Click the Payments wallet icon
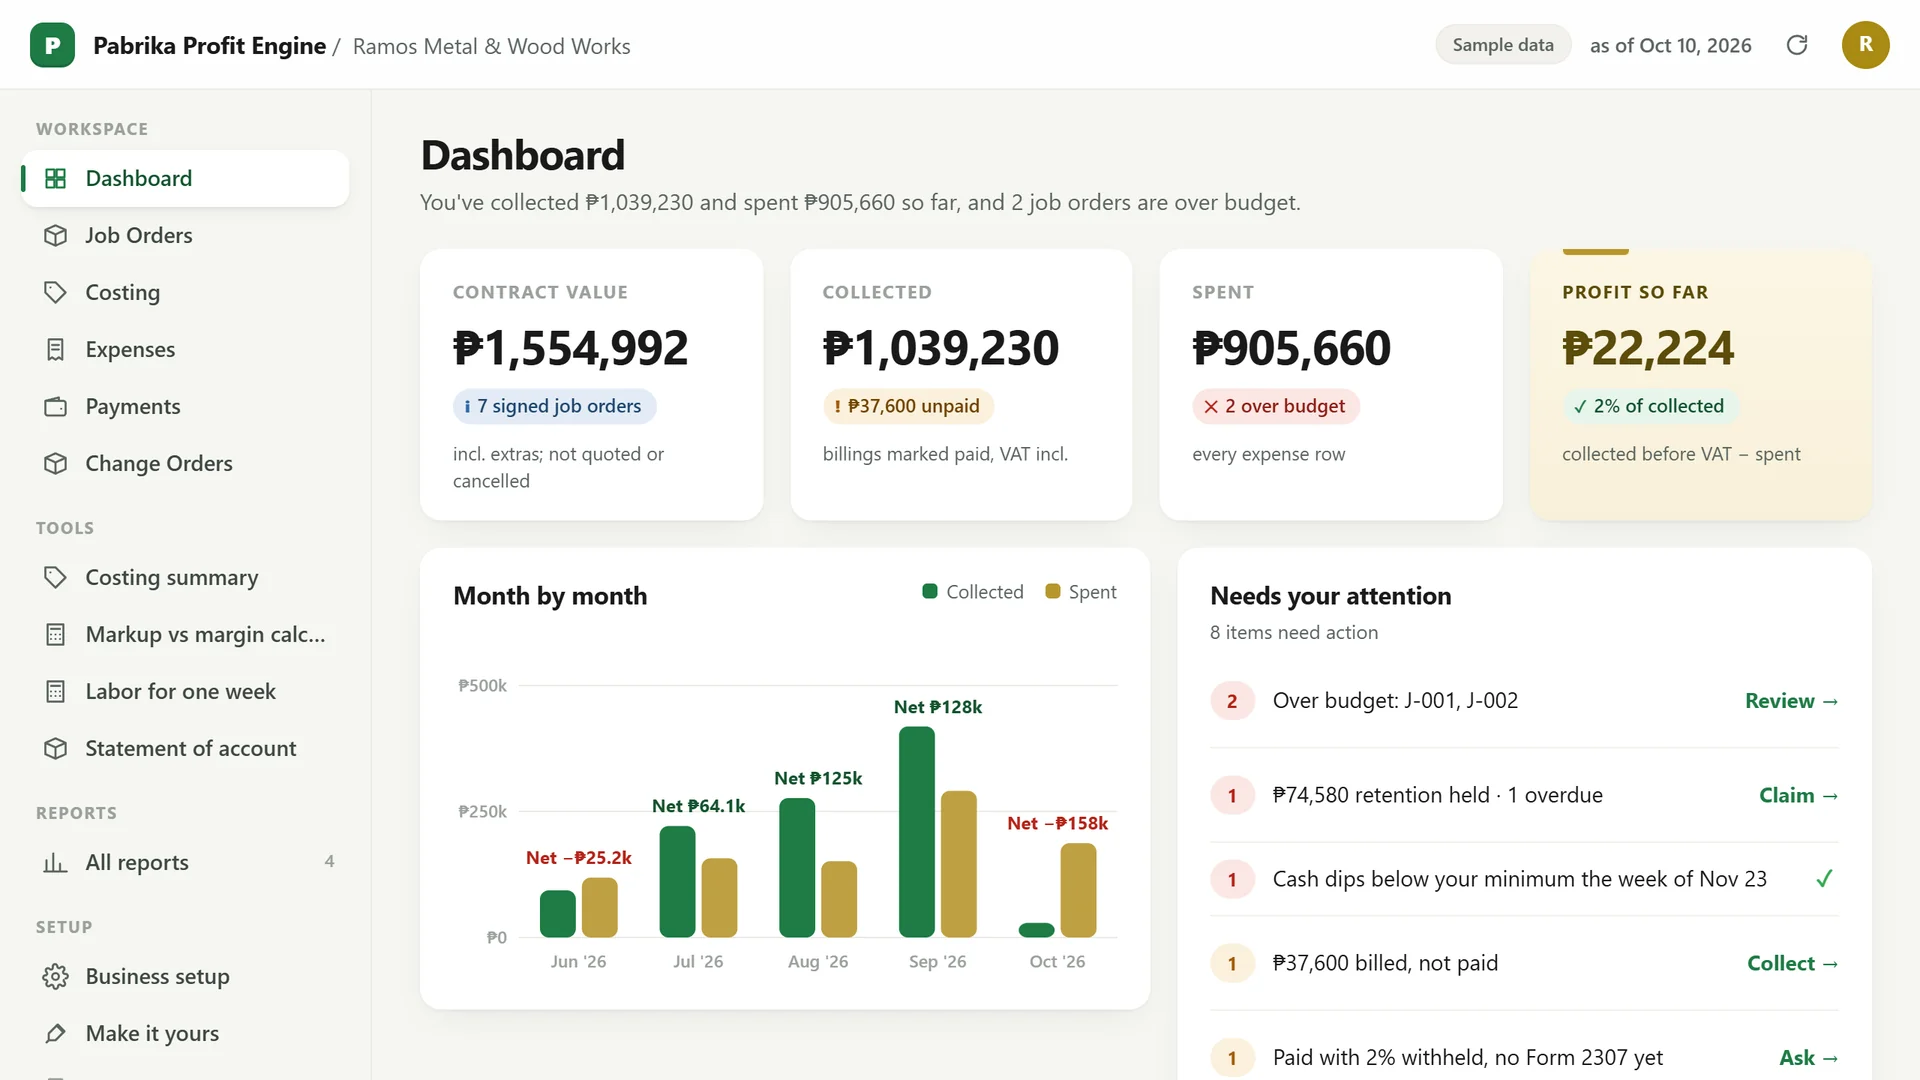Screen dimensions: 1920x1080 pyautogui.click(x=55, y=406)
